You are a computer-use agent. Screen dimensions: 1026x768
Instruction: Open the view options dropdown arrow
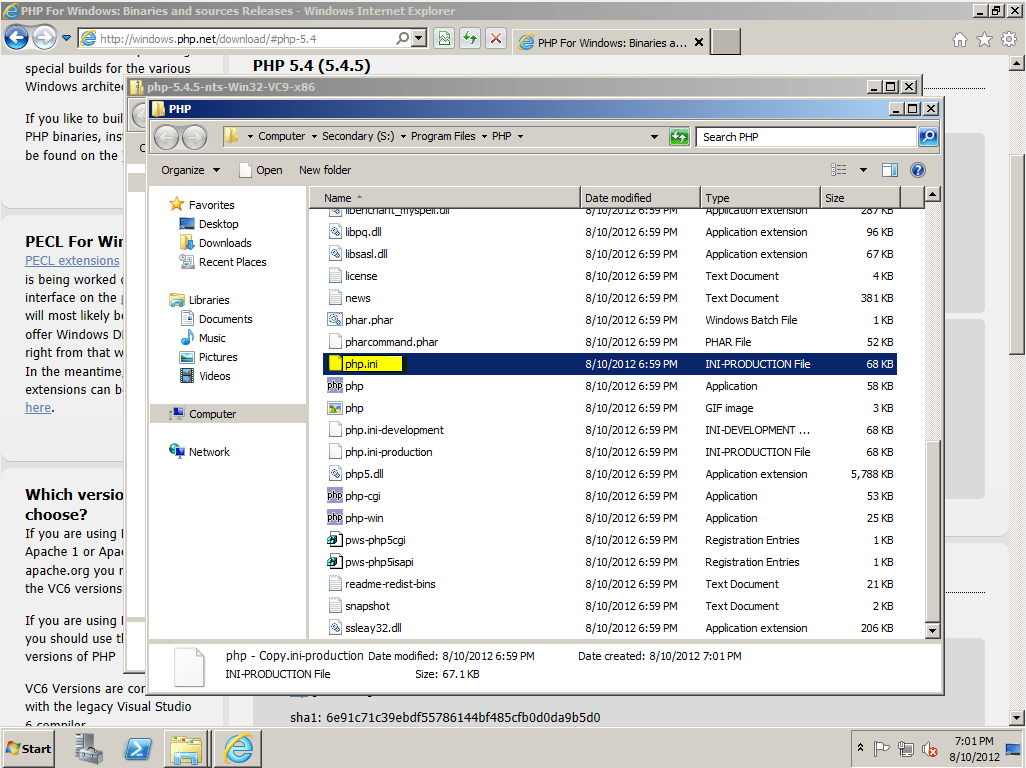(x=863, y=170)
